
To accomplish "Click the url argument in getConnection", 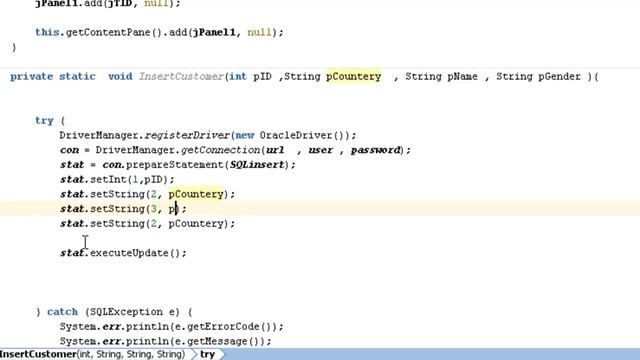I will coord(275,150).
